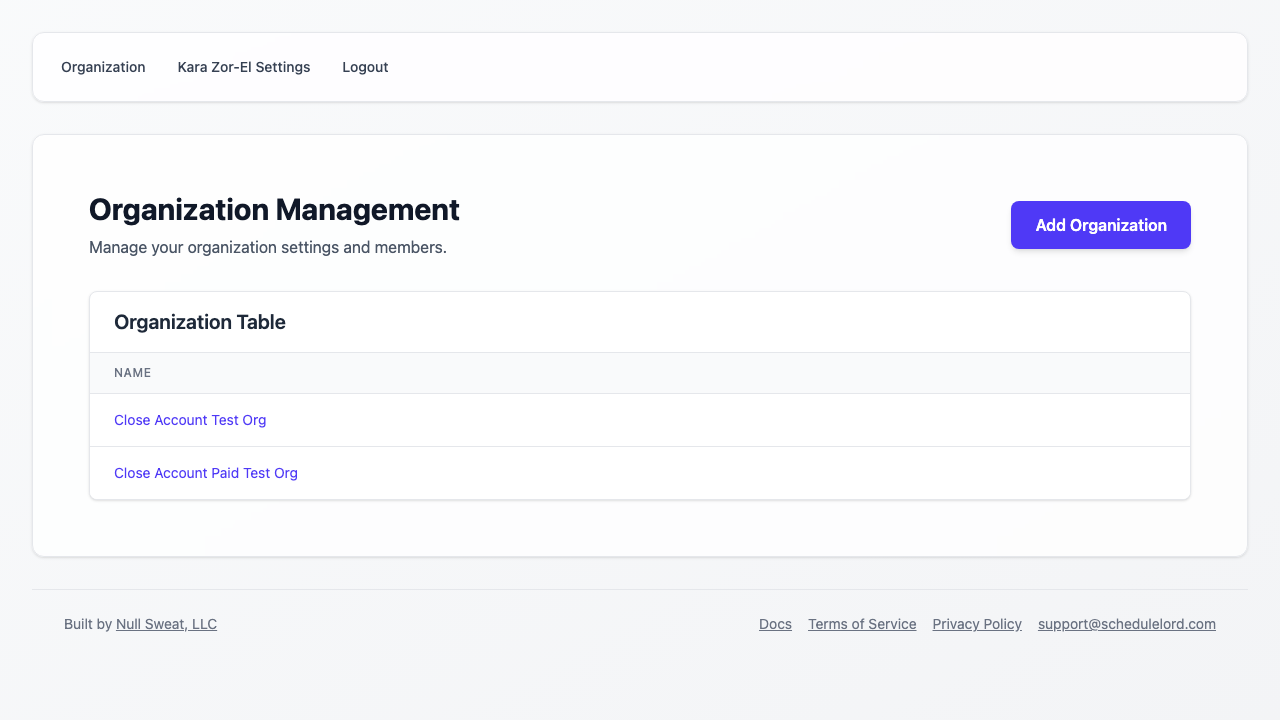Click the NAME column header
Screen dimensions: 1280x720
coord(133,373)
